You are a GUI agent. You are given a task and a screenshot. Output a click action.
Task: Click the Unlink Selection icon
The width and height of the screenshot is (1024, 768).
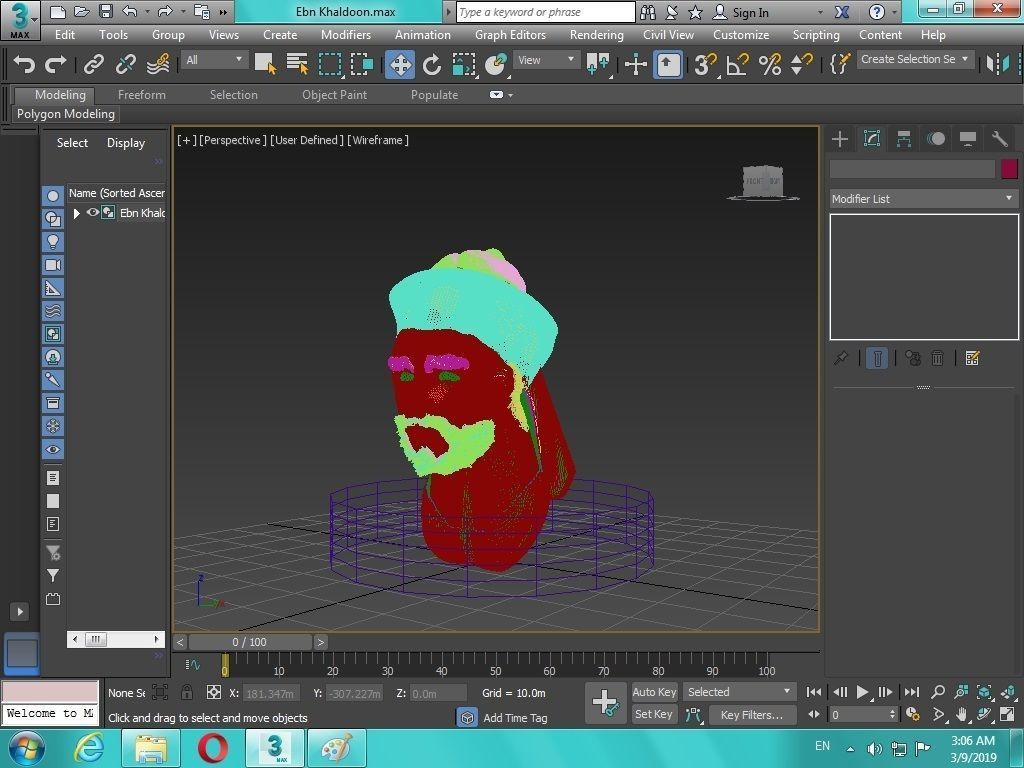[x=125, y=64]
